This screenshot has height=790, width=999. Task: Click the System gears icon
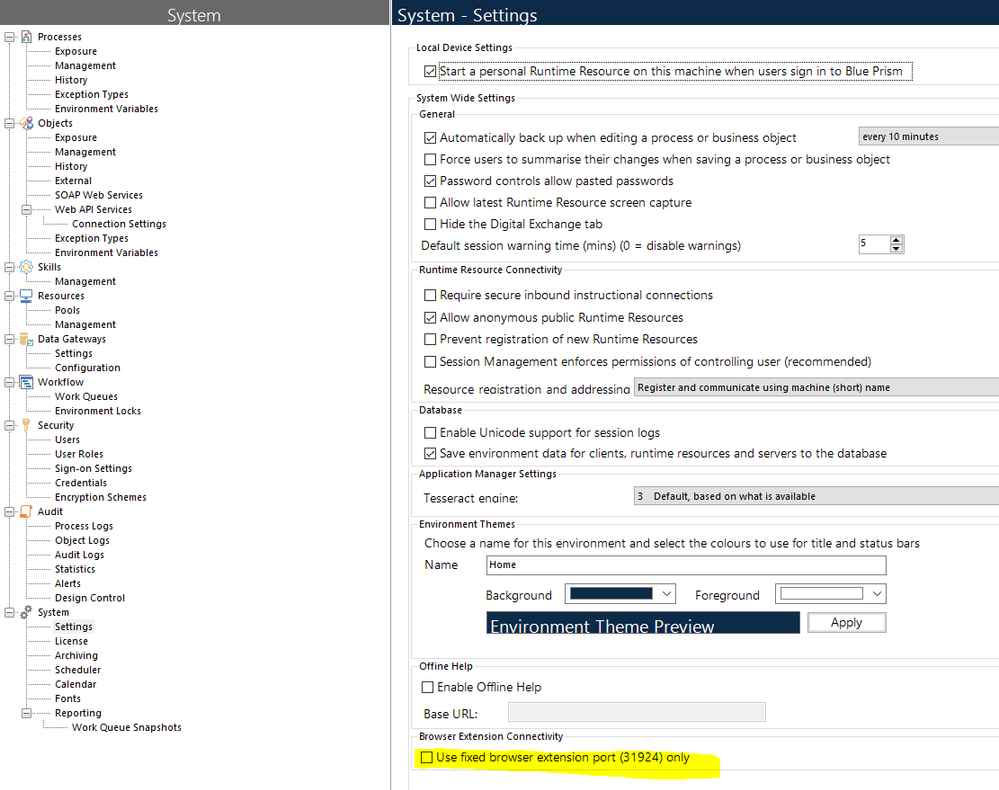click(x=26, y=612)
